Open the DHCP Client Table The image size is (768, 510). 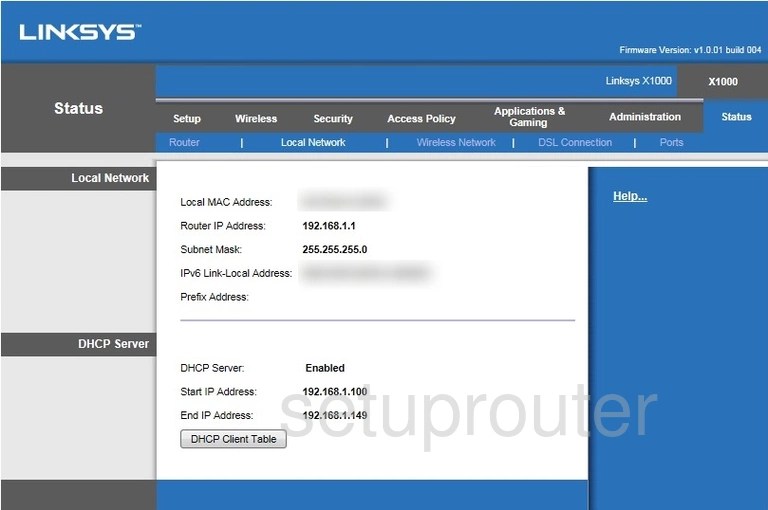click(x=233, y=439)
